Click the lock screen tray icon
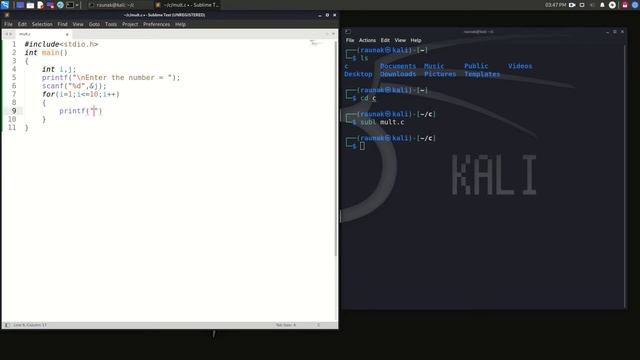Screen dimensions: 640x360 [625, 5]
